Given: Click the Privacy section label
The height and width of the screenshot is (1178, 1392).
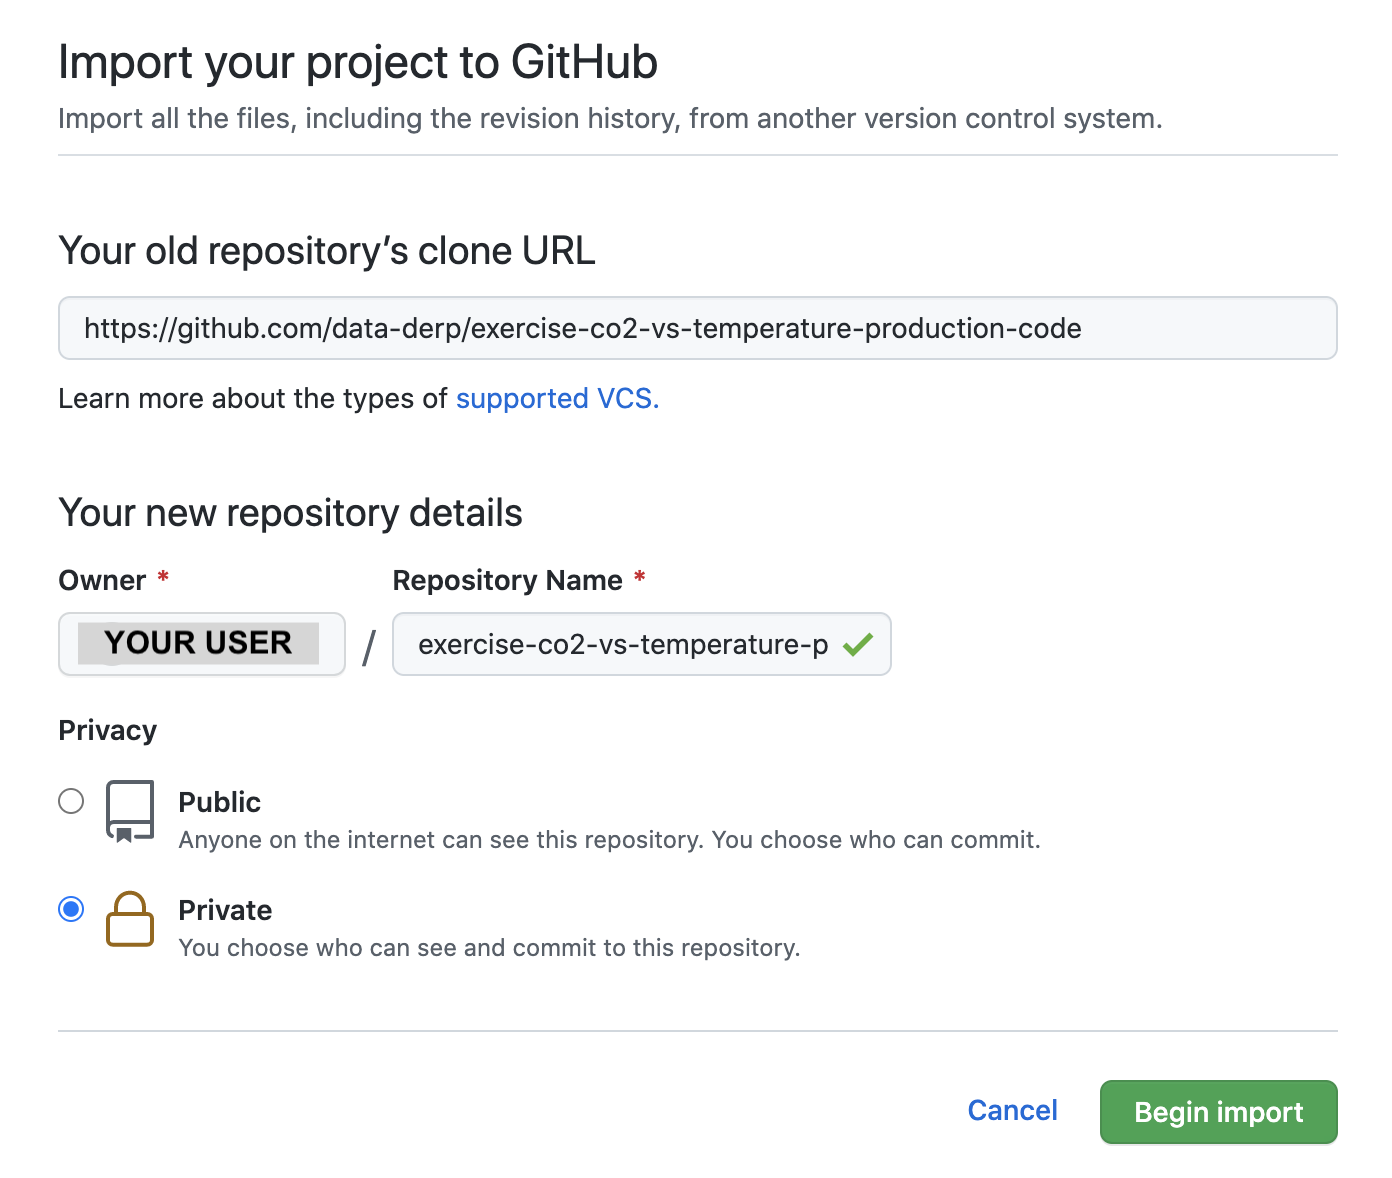Looking at the screenshot, I should click(x=108, y=730).
